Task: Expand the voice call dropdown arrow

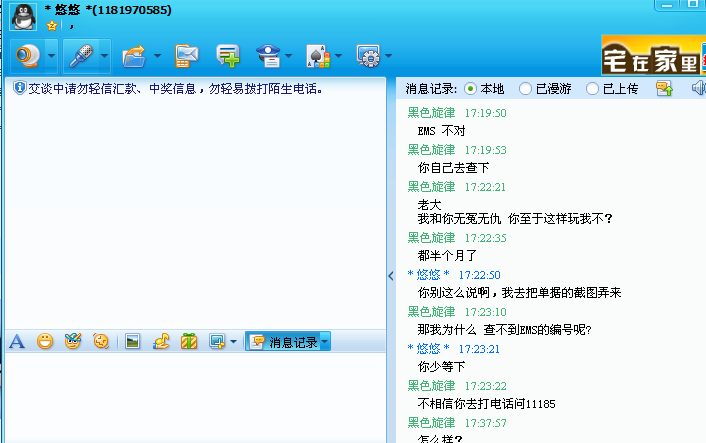Action: pos(104,56)
